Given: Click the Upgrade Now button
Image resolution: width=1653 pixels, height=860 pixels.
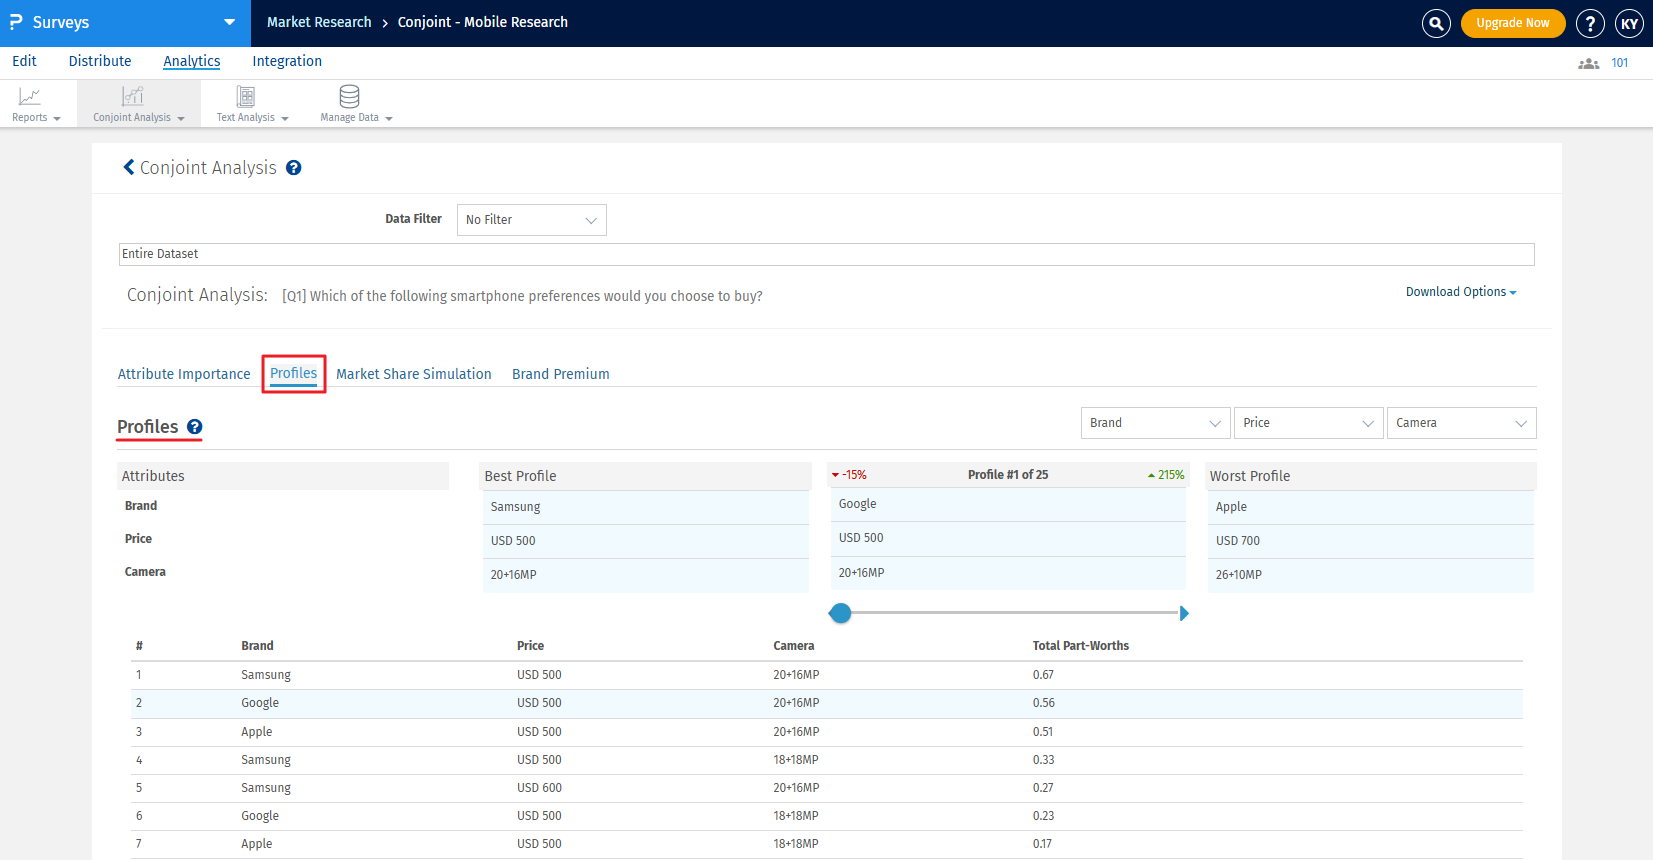Looking at the screenshot, I should tap(1513, 23).
